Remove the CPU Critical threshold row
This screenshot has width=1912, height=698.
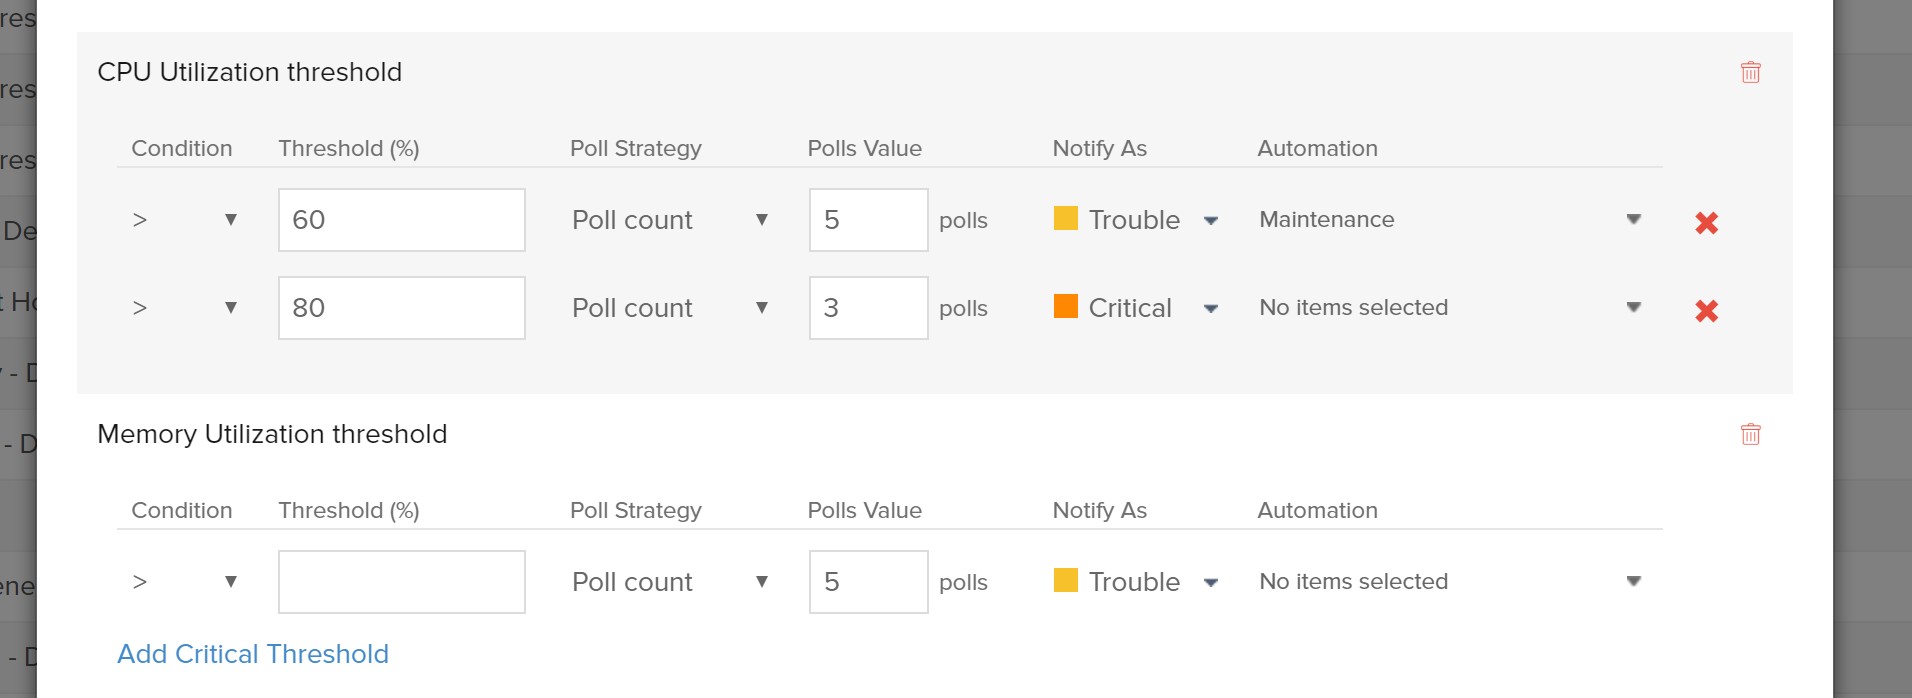tap(1706, 310)
